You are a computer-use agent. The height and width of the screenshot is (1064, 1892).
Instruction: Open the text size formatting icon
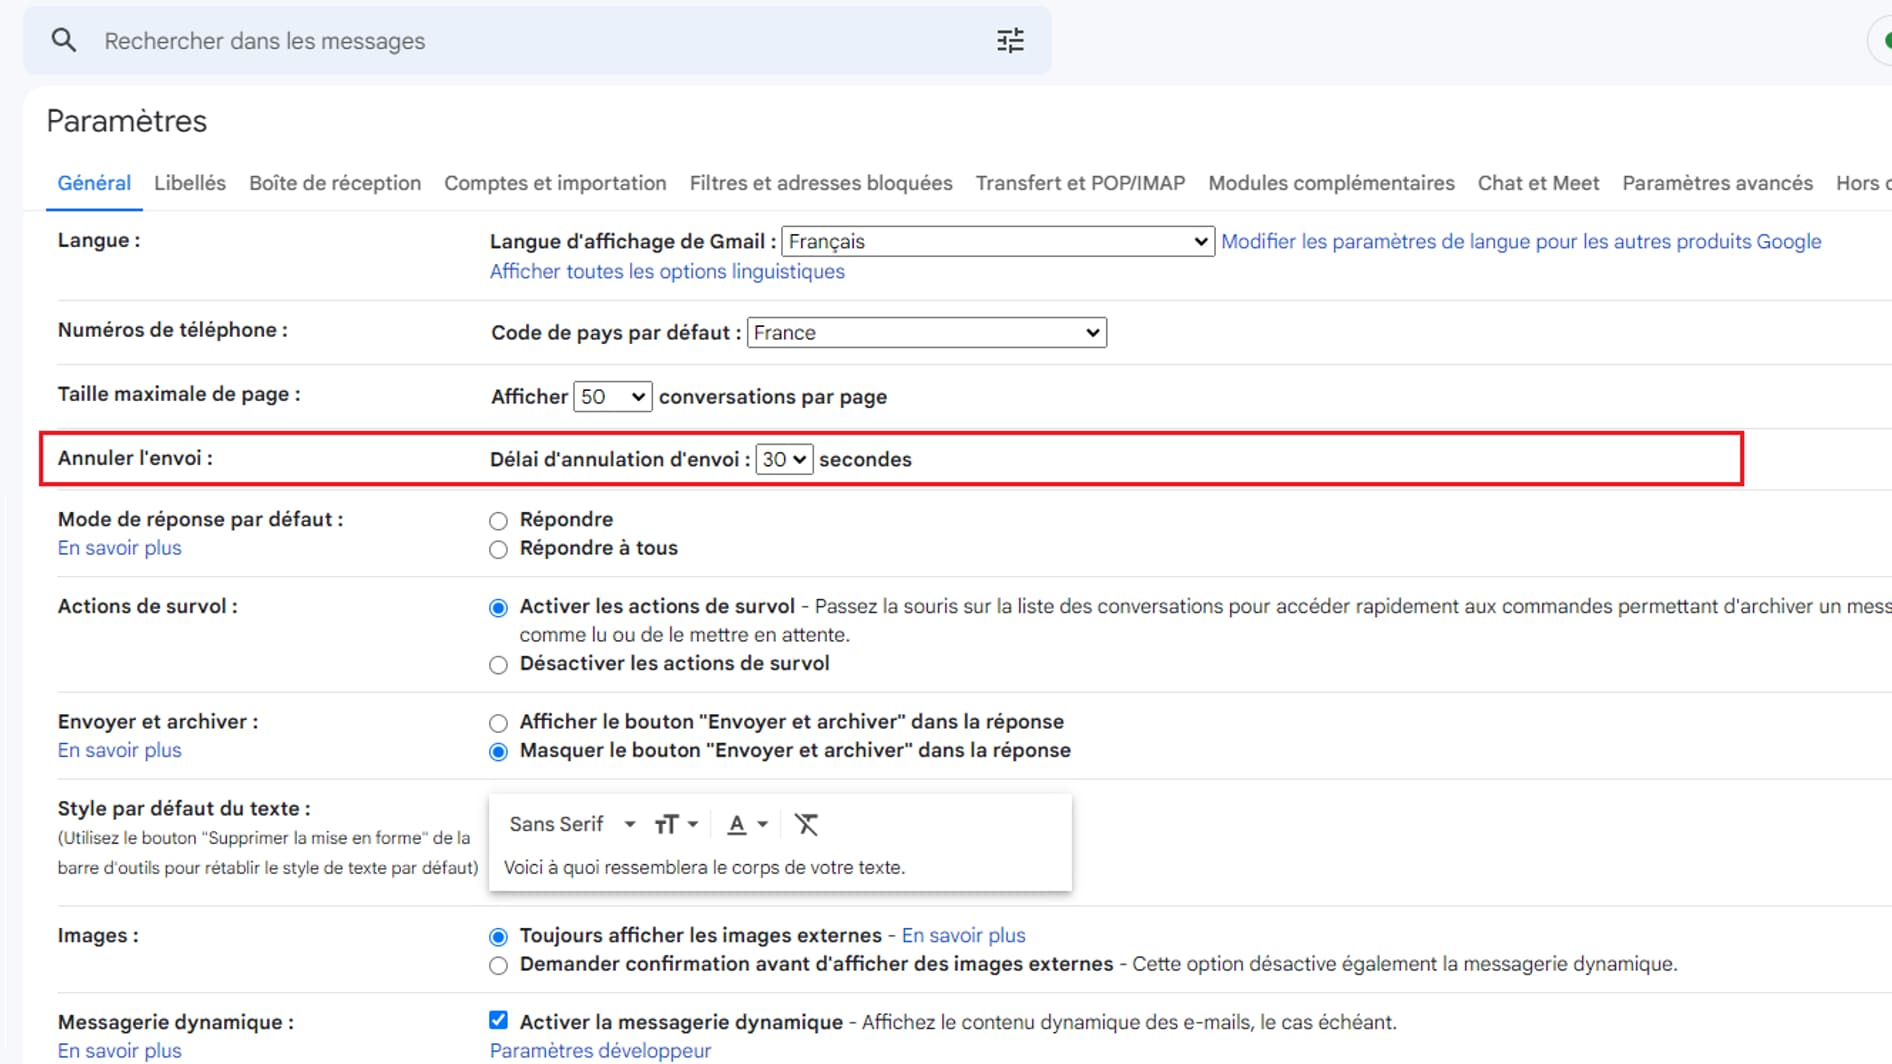(x=675, y=825)
